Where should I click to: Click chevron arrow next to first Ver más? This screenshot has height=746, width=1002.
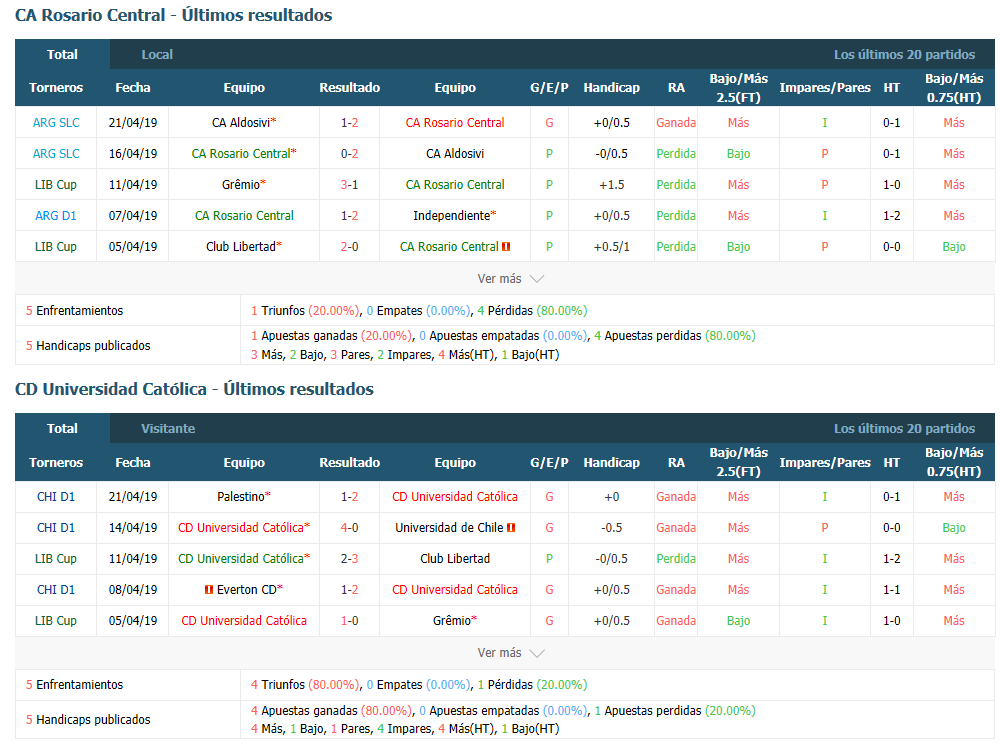click(x=537, y=279)
